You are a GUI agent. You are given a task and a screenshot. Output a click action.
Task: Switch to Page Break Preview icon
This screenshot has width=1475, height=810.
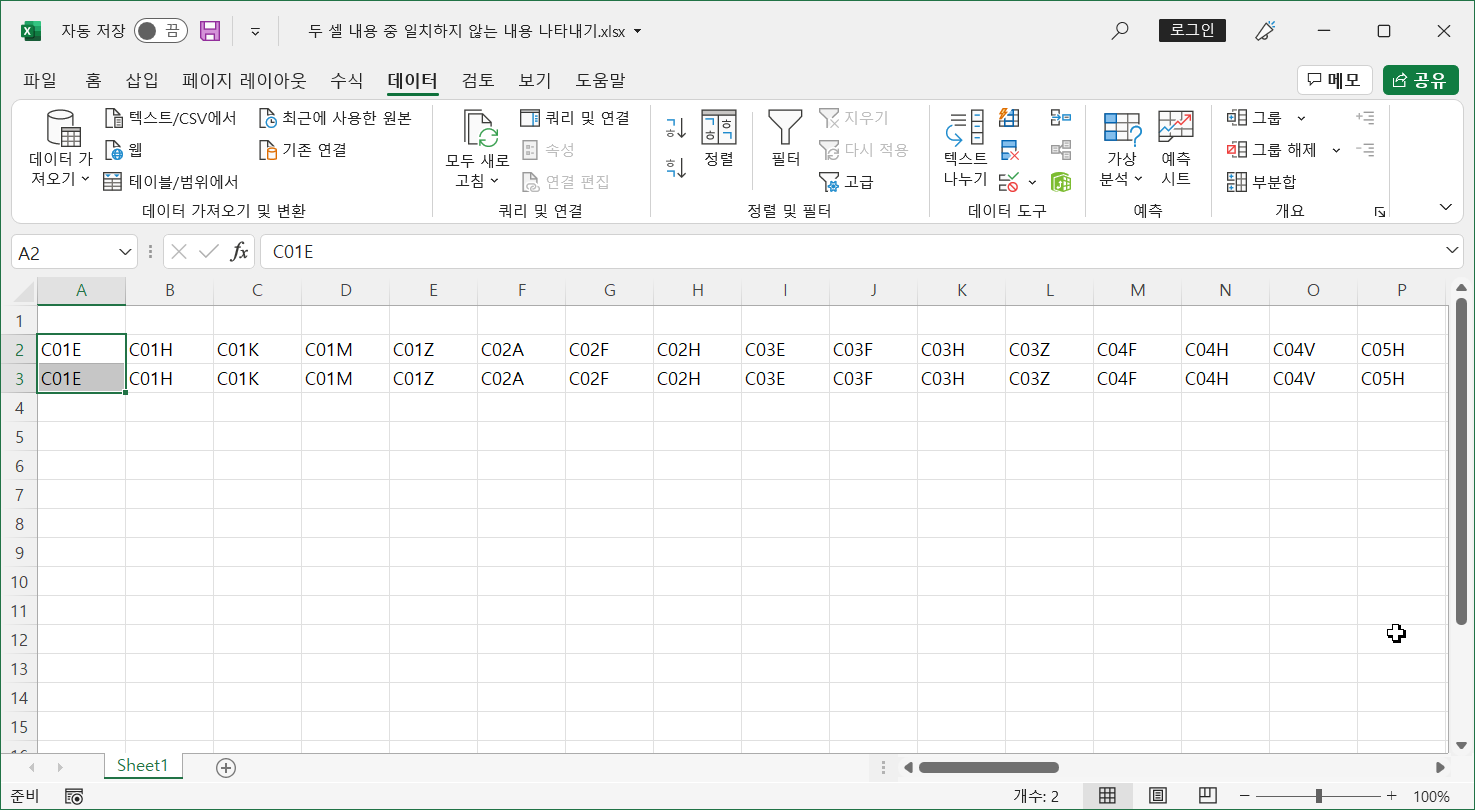tap(1208, 796)
